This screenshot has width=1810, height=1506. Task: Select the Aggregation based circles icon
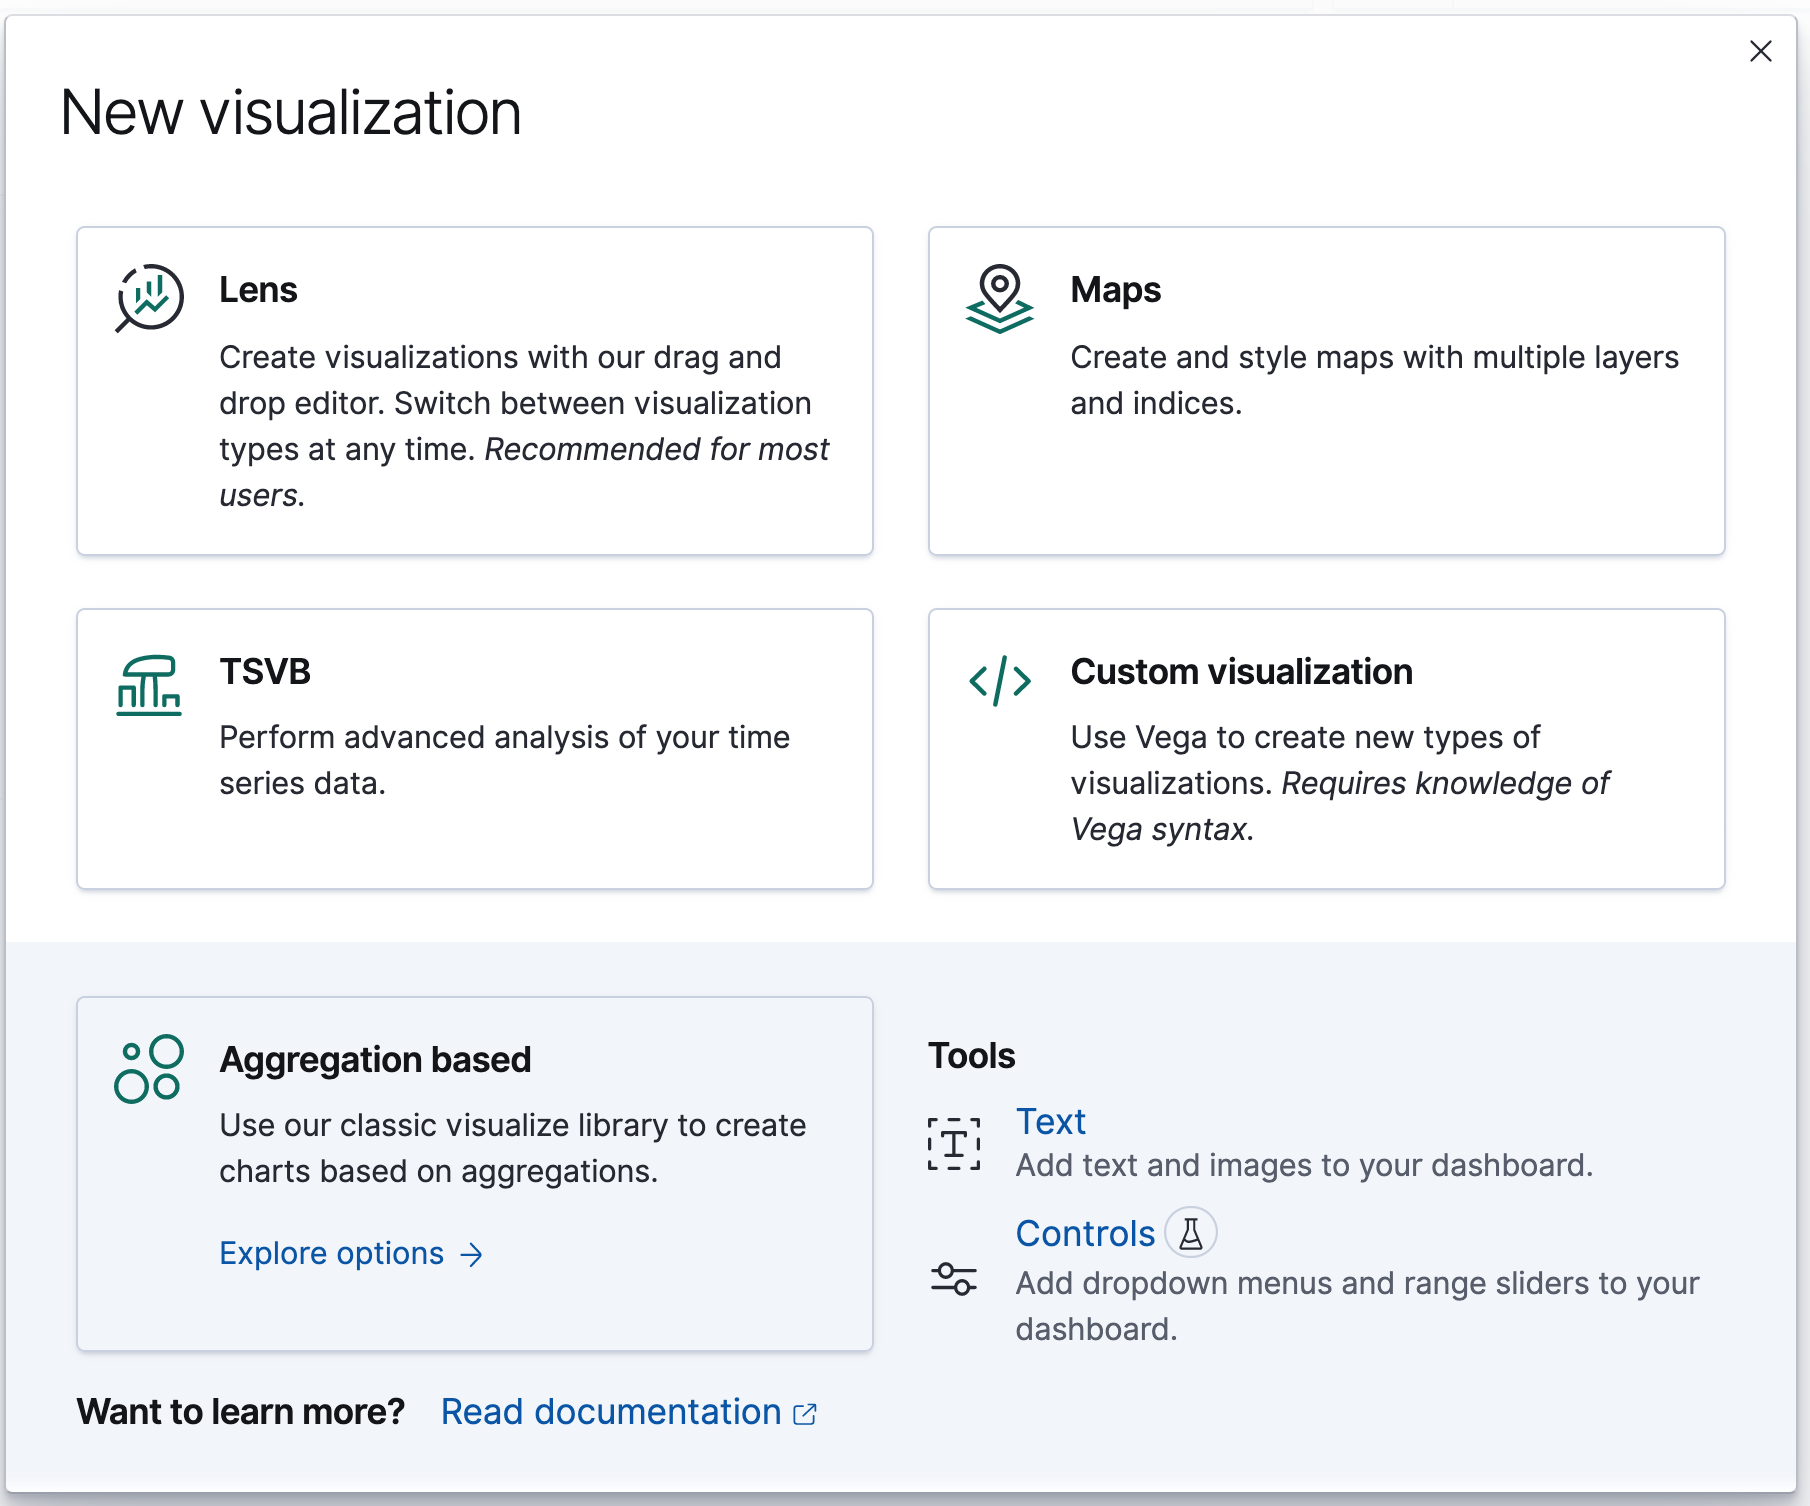(x=147, y=1068)
